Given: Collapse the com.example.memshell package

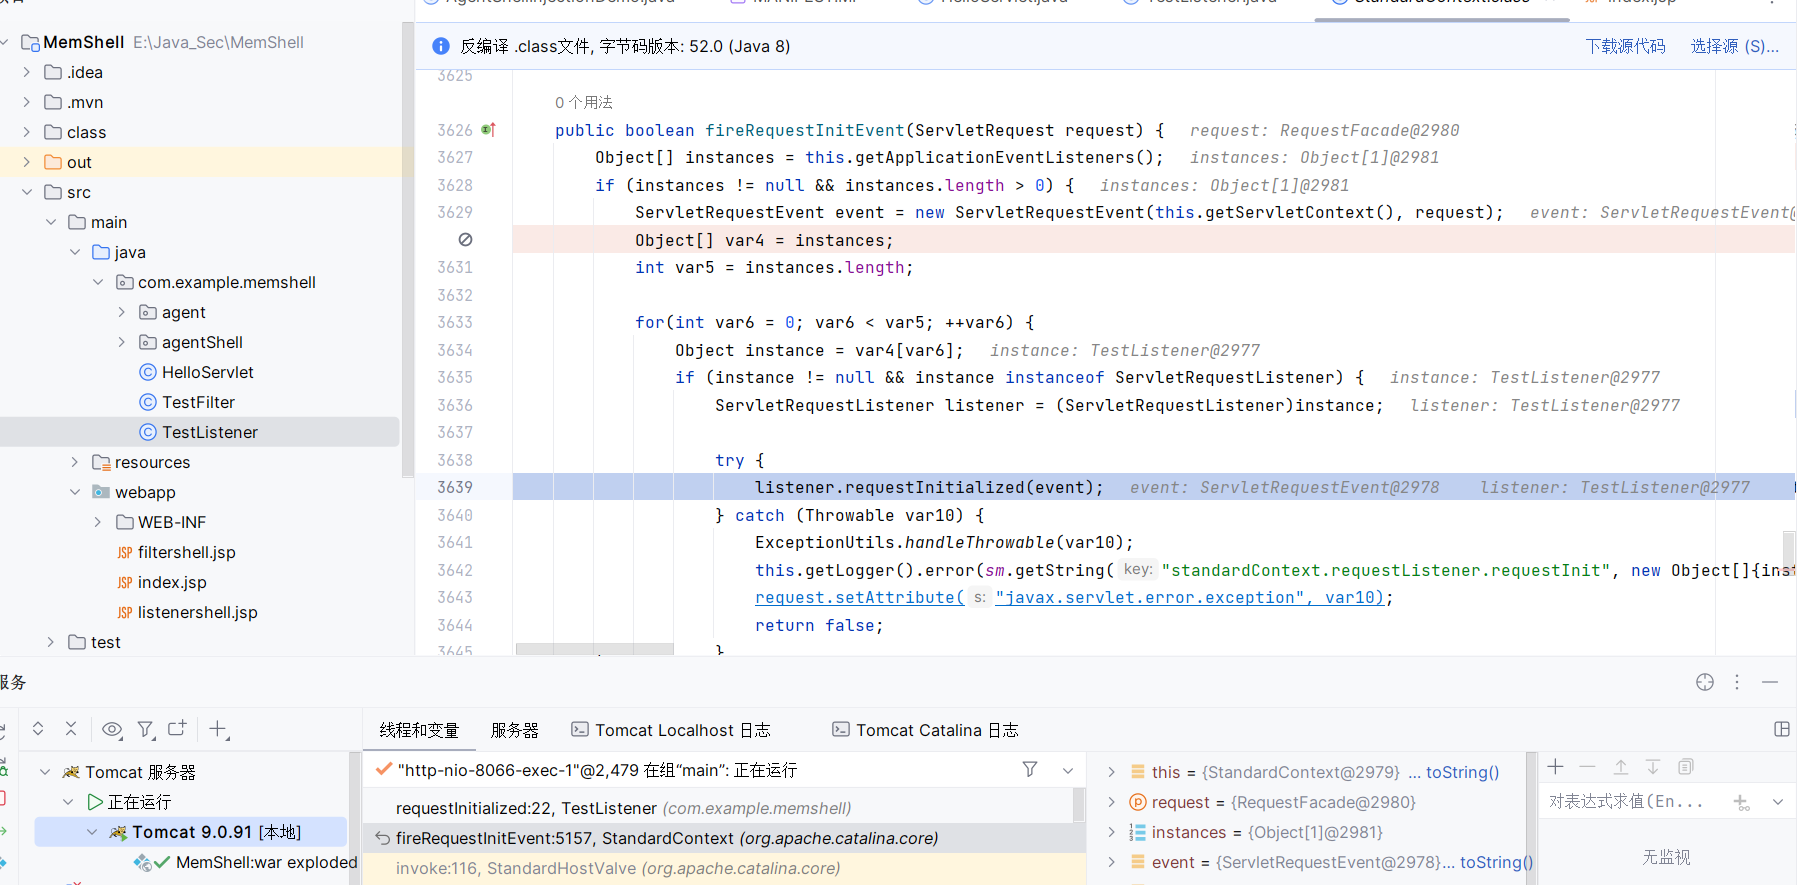Looking at the screenshot, I should 98,282.
